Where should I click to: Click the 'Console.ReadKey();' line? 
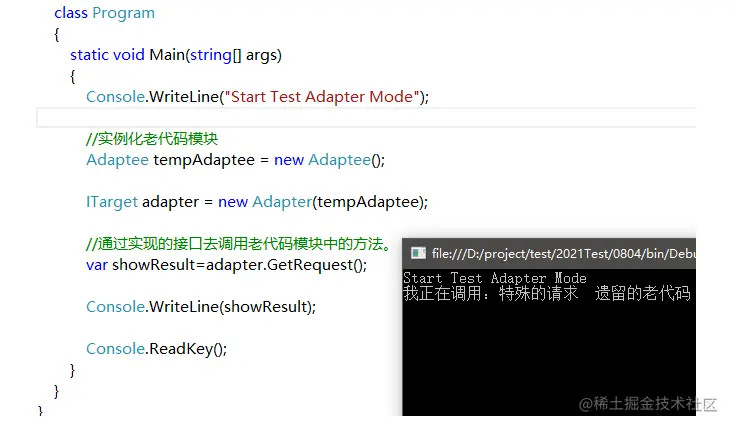pyautogui.click(x=156, y=349)
